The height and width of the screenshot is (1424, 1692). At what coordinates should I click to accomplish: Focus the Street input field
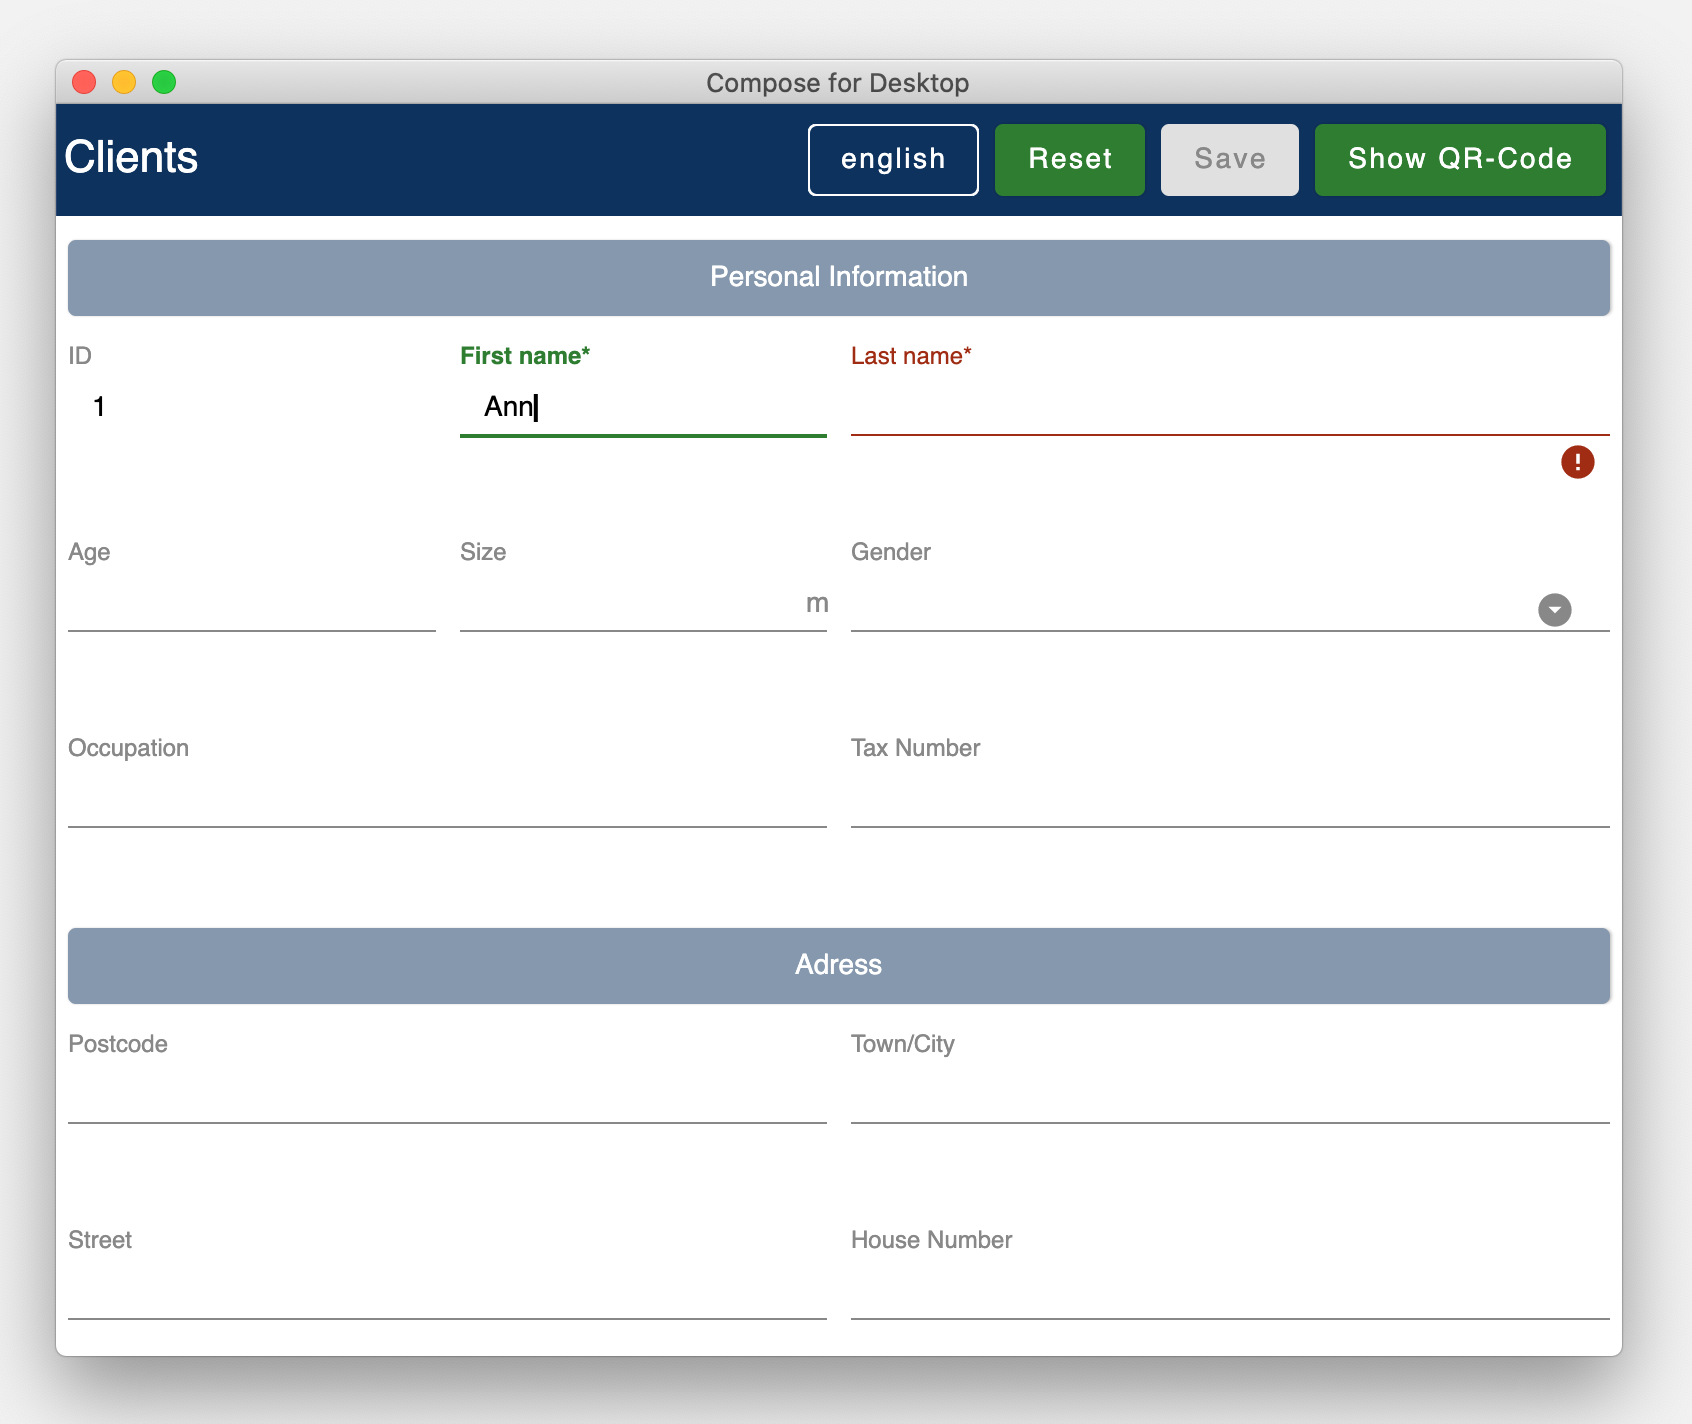[x=447, y=1292]
